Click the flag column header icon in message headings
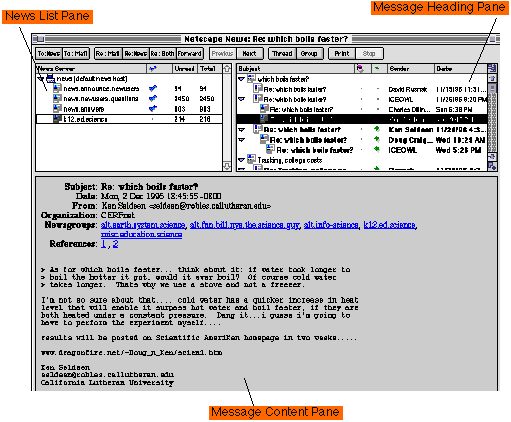 [360, 69]
